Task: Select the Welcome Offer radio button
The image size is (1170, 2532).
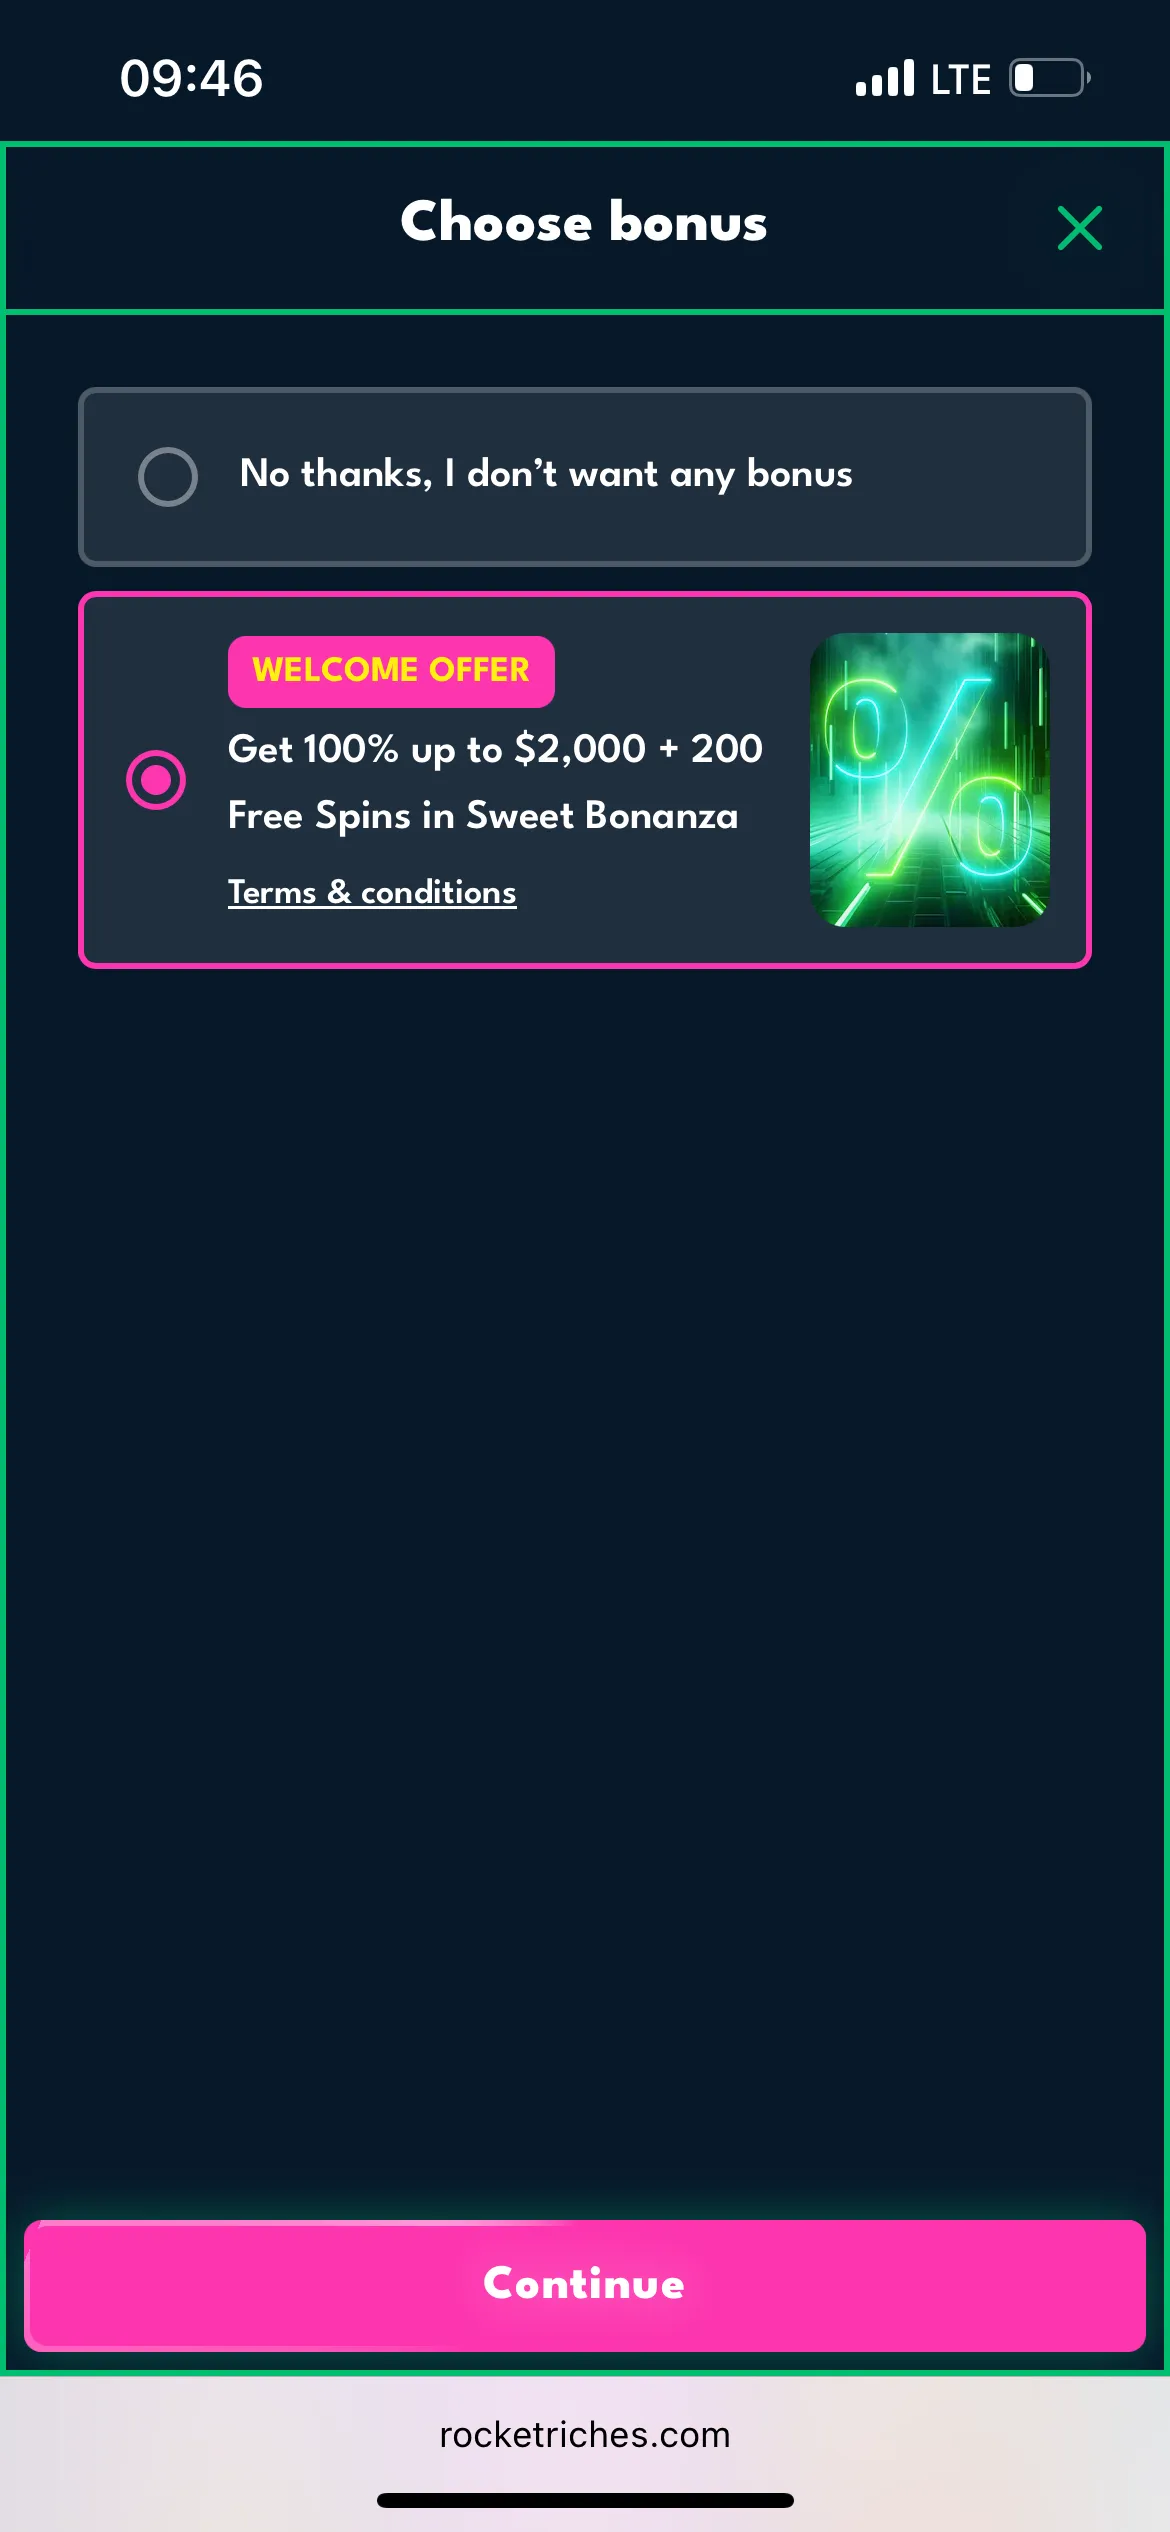Action: pyautogui.click(x=156, y=779)
